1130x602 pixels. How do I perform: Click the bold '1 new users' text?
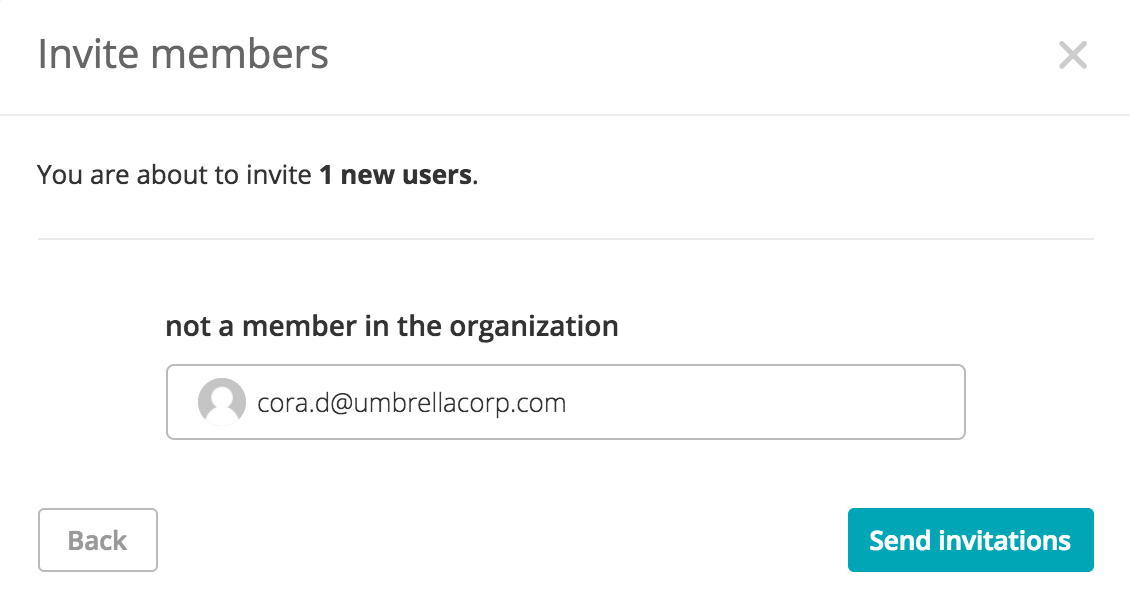[396, 174]
